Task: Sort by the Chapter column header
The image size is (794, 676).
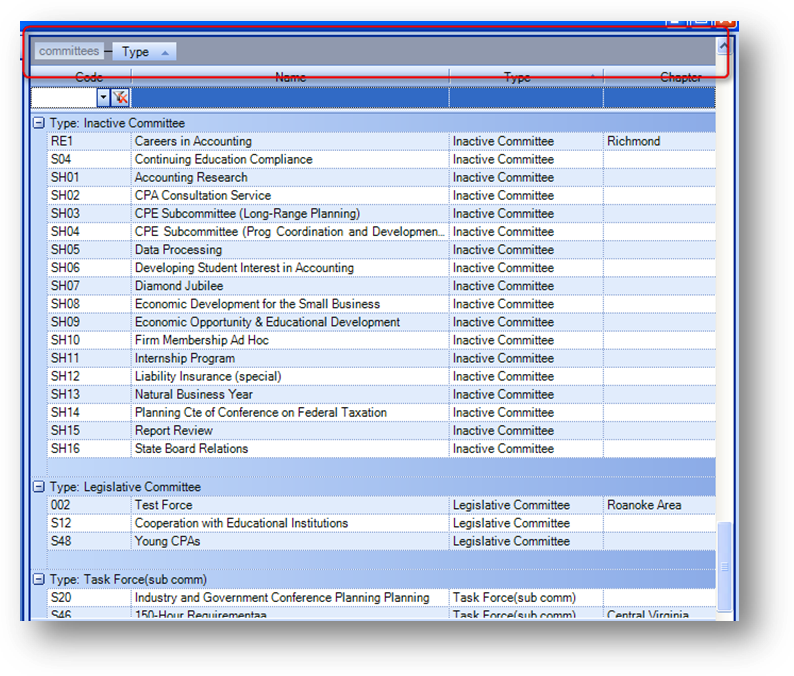Action: click(660, 77)
